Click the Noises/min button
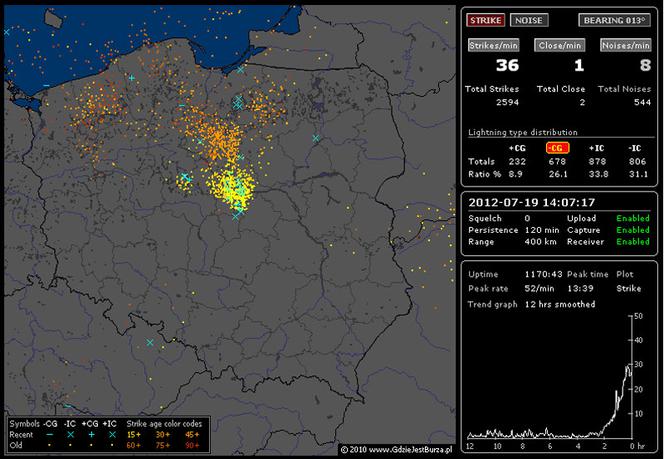Screen dimensions: 664x459 [625, 45]
